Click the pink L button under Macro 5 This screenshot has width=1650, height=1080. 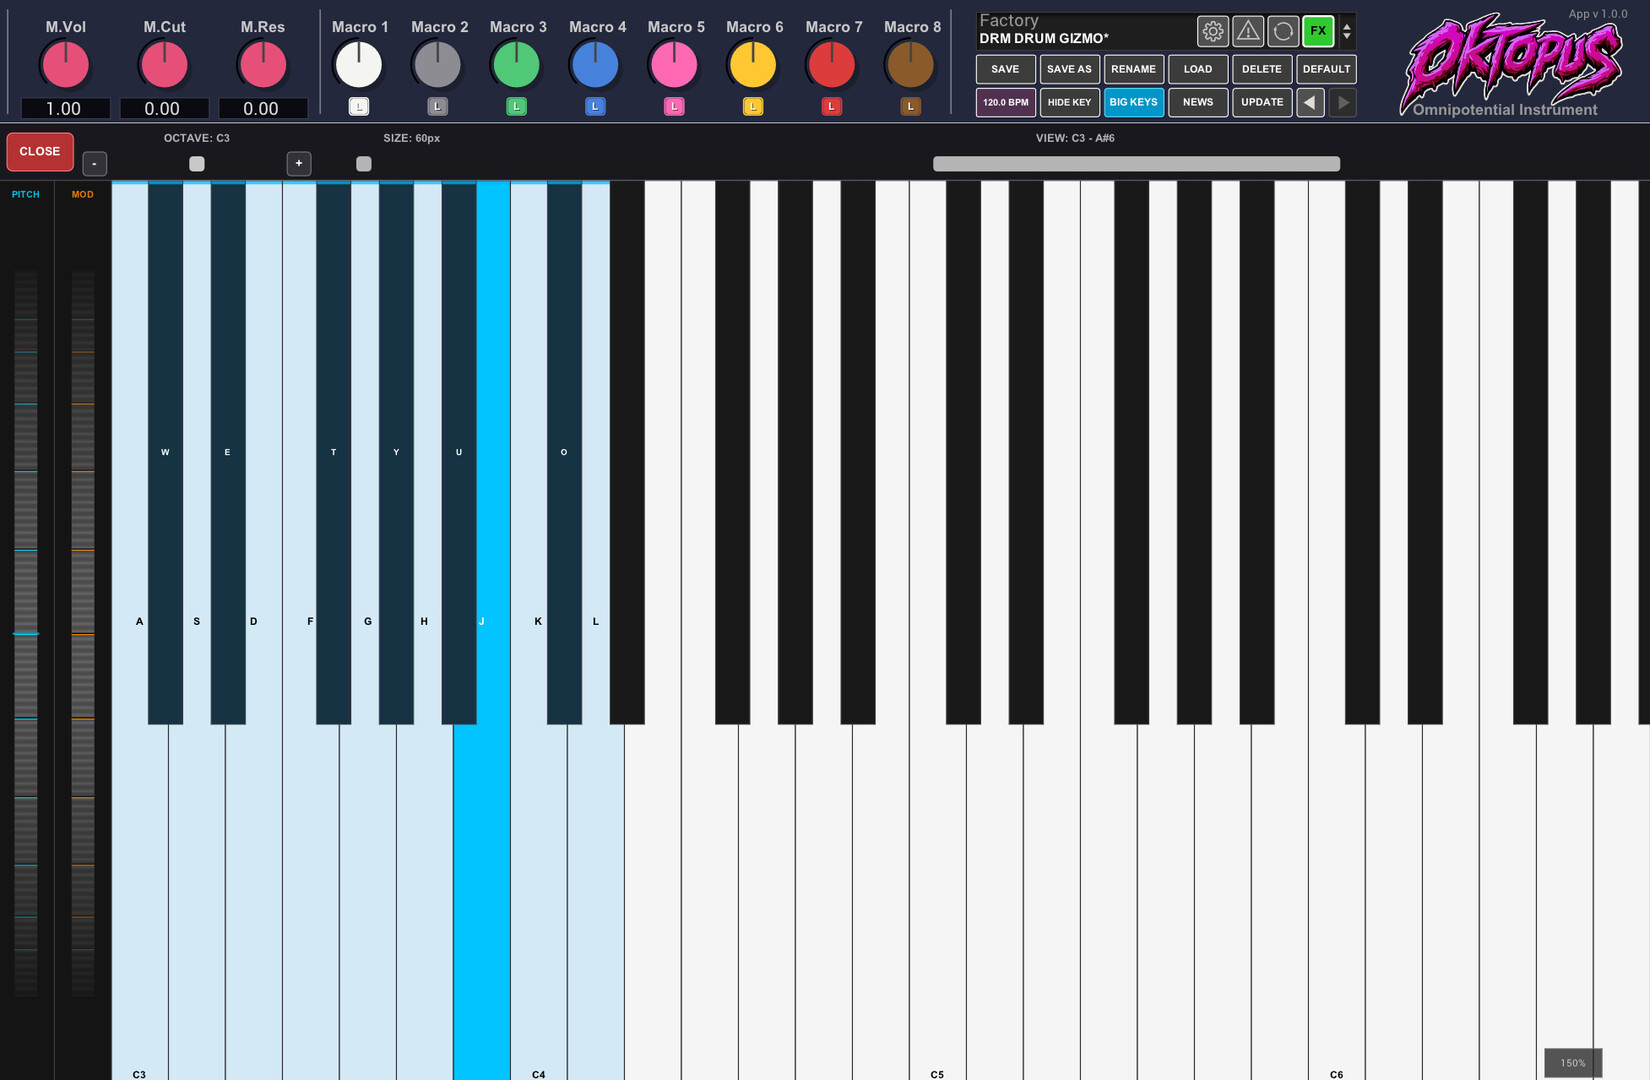pos(674,106)
